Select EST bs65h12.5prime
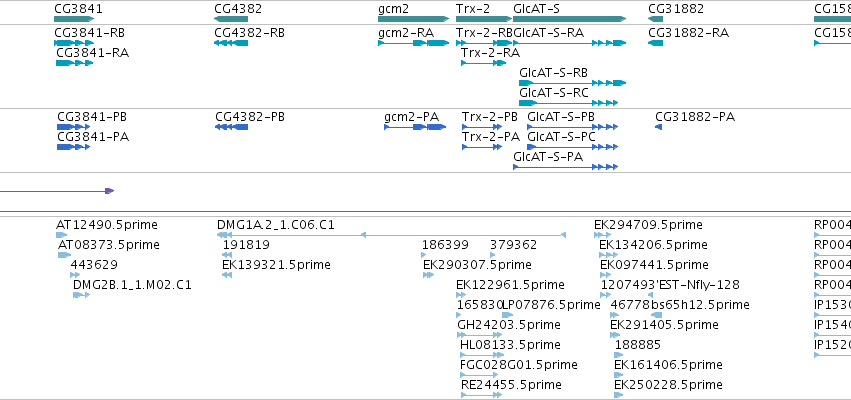851x400 pixels. coord(700,306)
